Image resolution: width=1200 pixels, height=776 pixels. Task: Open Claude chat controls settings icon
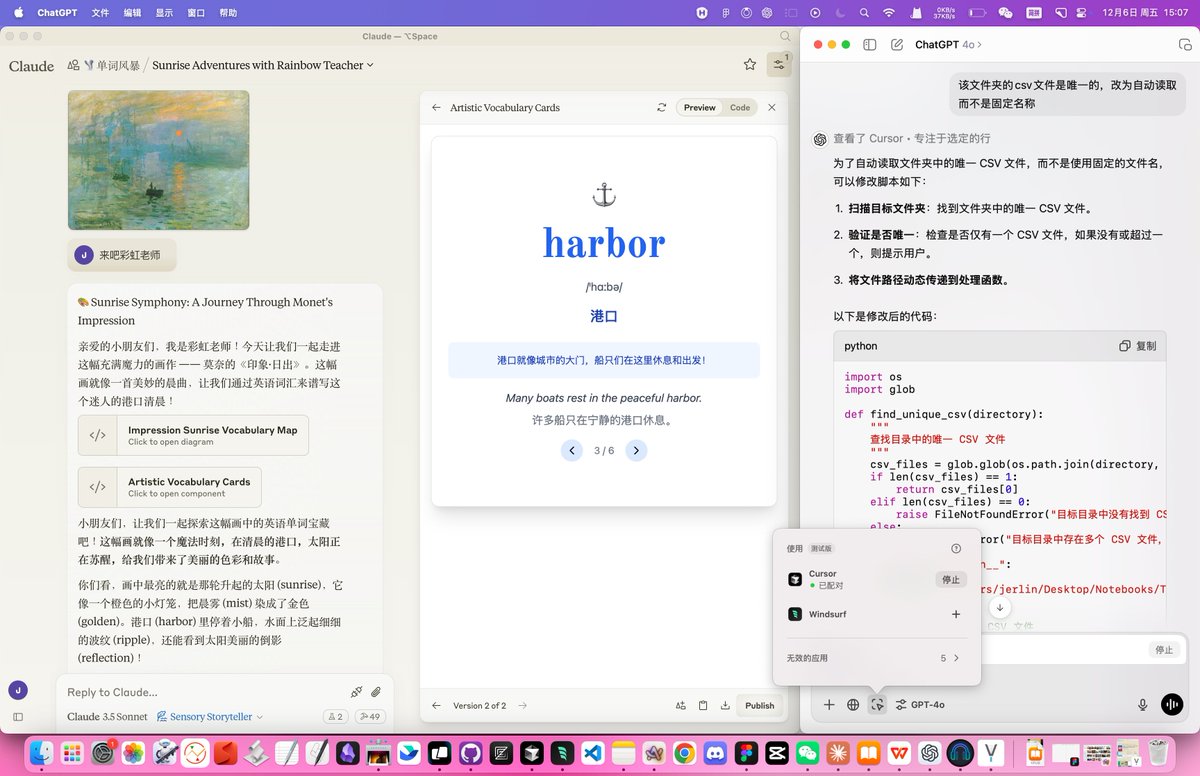click(778, 65)
